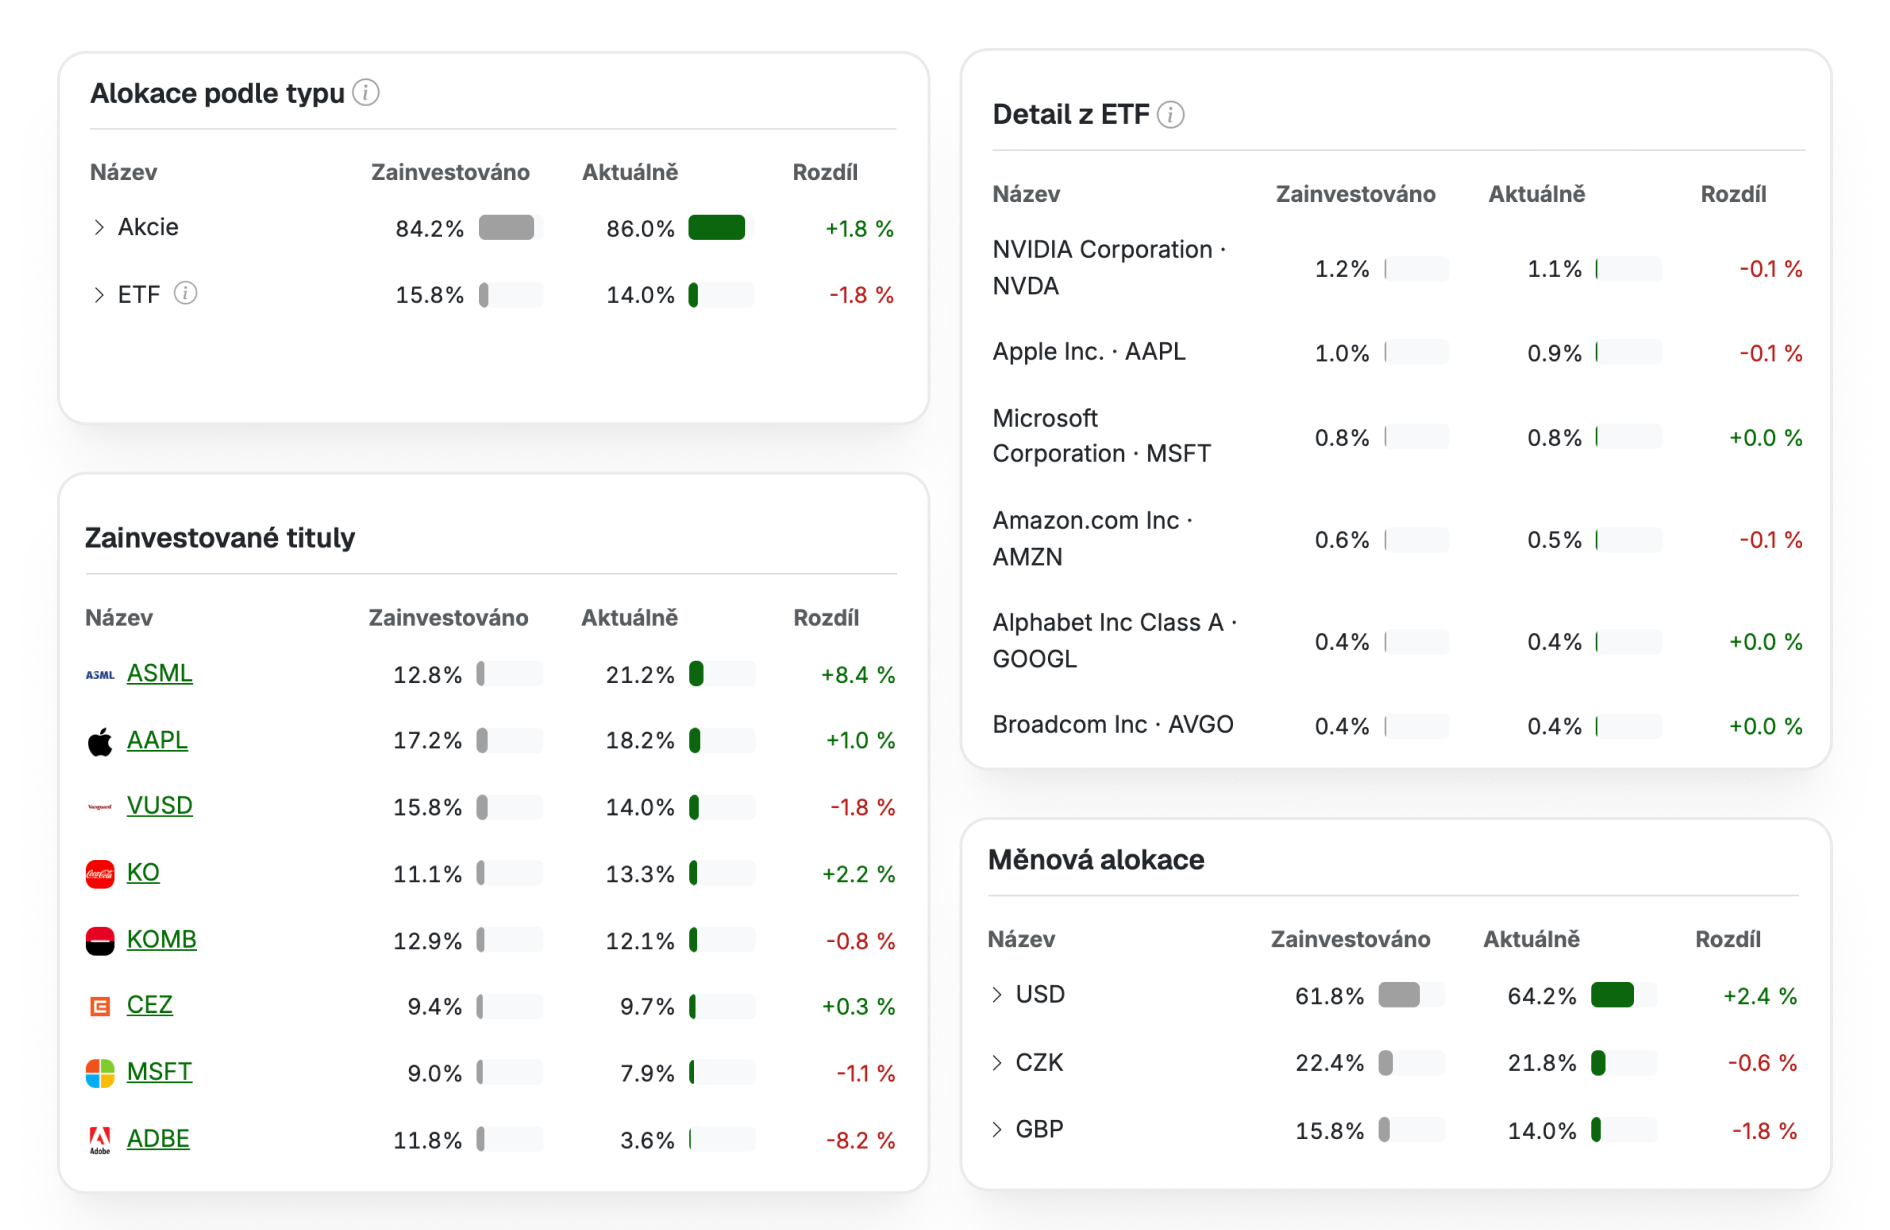Open the ASML ticker link
Screen dimensions: 1890x1230
coord(159,673)
